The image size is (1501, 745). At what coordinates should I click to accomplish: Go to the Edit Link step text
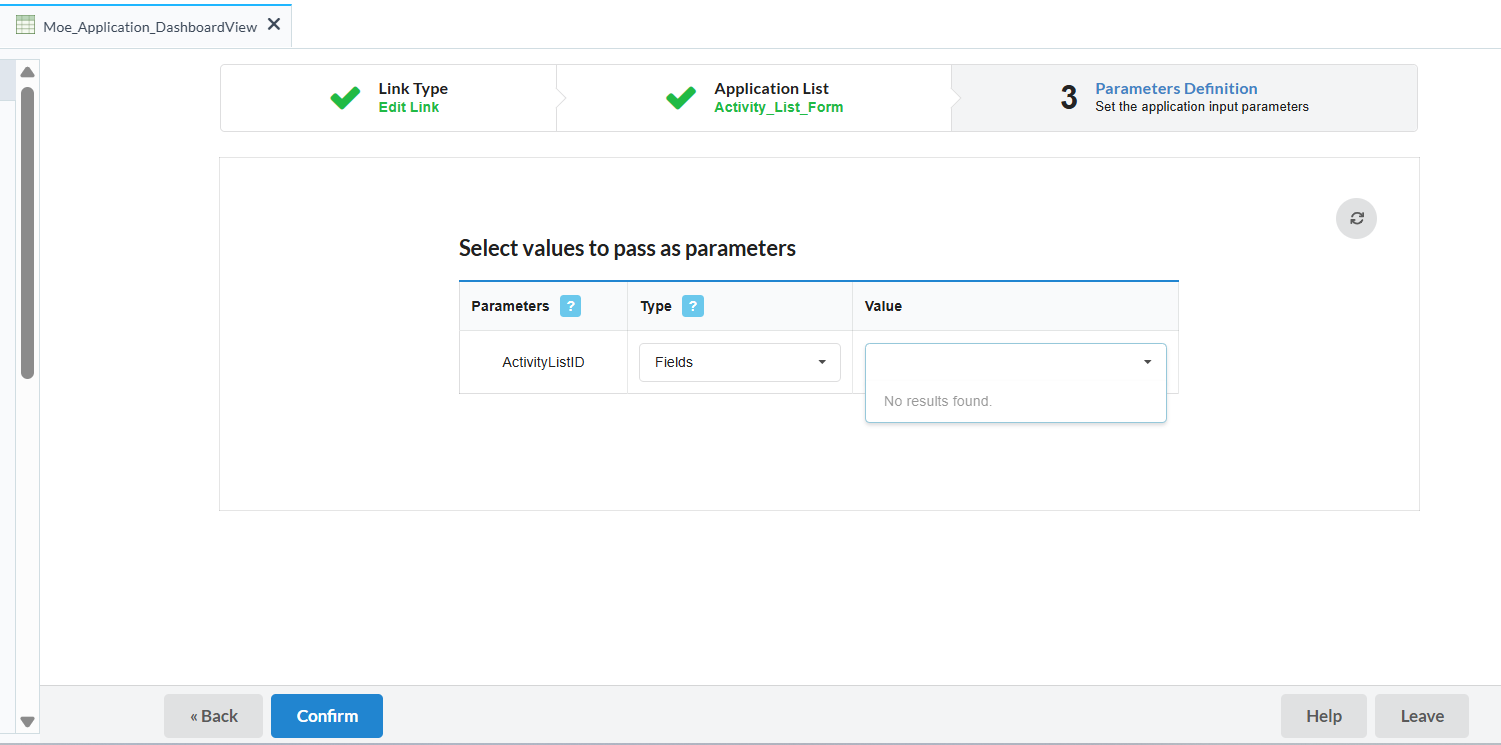408,107
